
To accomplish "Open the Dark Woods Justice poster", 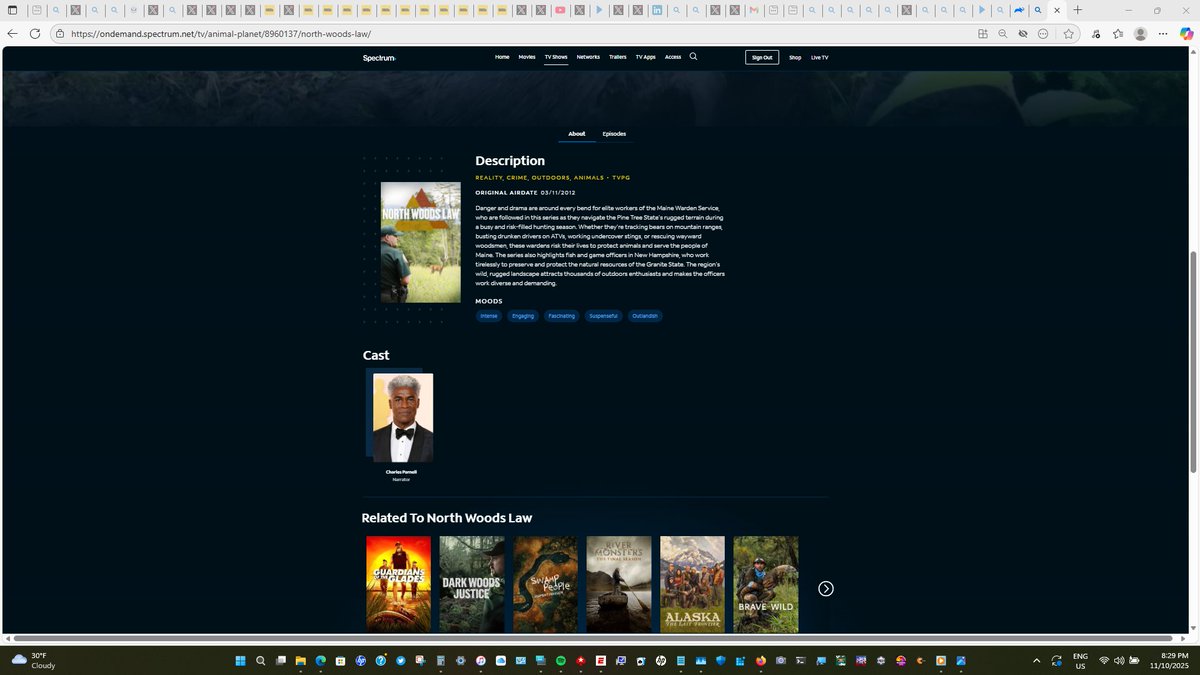I will [472, 584].
